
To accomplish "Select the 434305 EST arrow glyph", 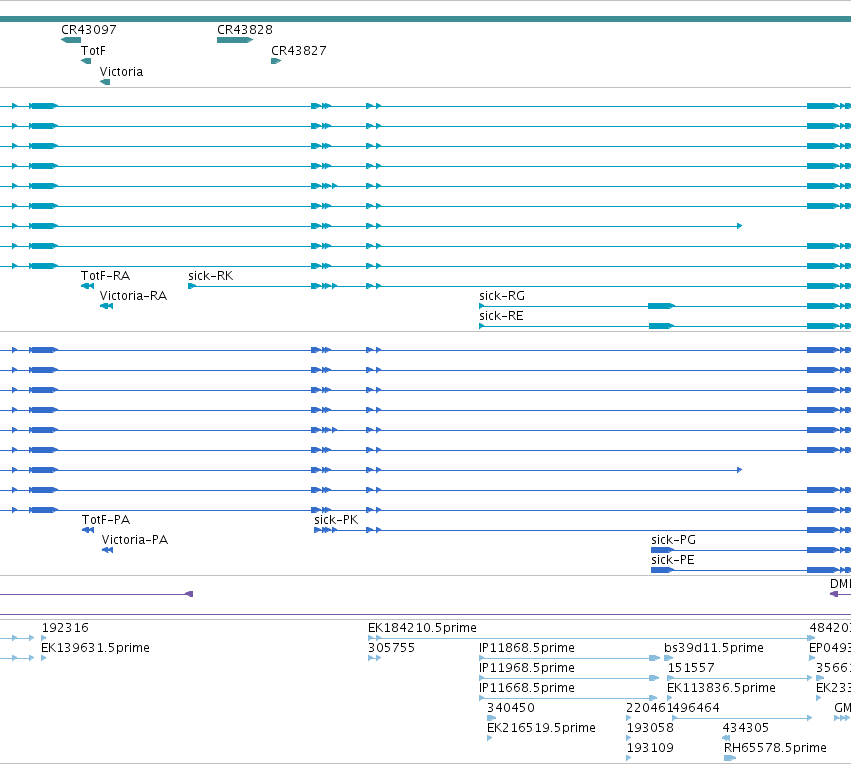I will tap(726, 738).
